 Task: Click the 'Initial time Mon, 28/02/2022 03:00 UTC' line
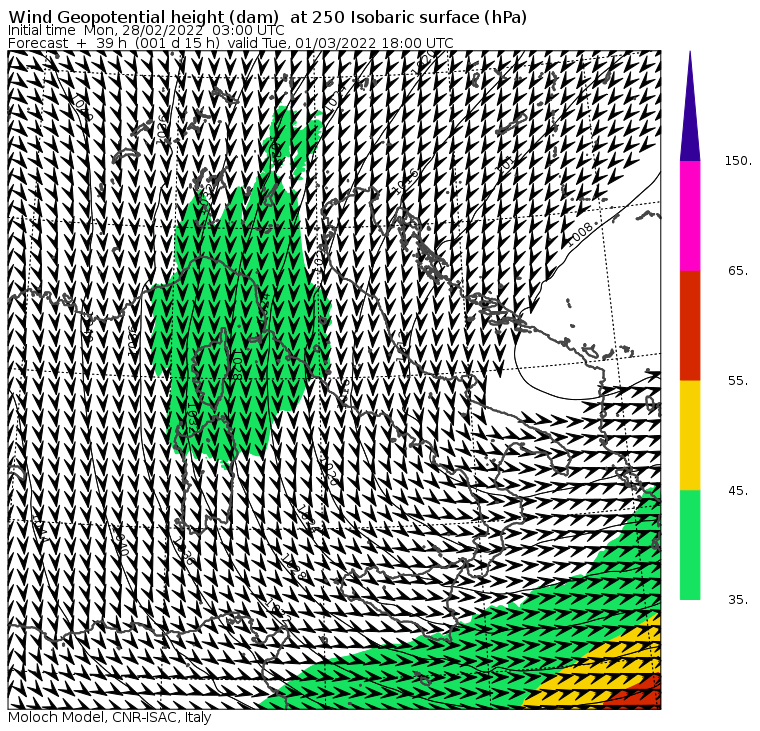[x=146, y=31]
